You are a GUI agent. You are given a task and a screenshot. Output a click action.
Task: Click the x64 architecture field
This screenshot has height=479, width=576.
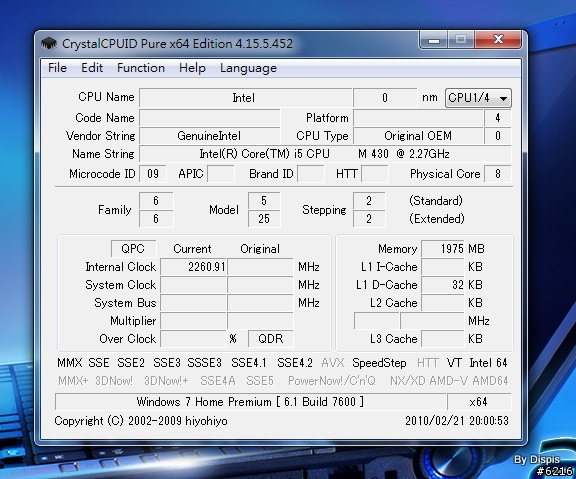coord(479,401)
